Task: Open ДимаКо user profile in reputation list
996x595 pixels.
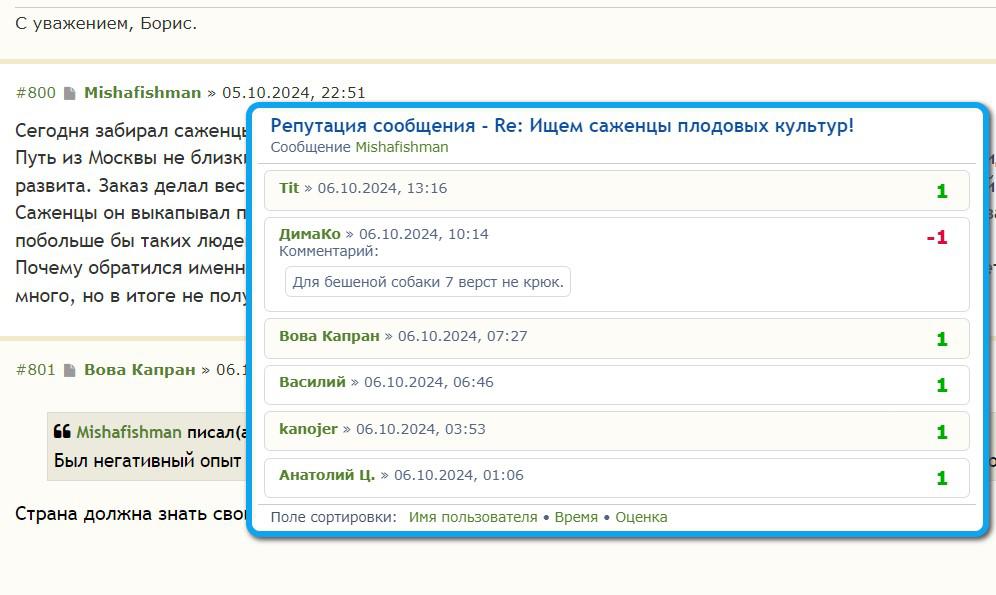Action: 310,234
